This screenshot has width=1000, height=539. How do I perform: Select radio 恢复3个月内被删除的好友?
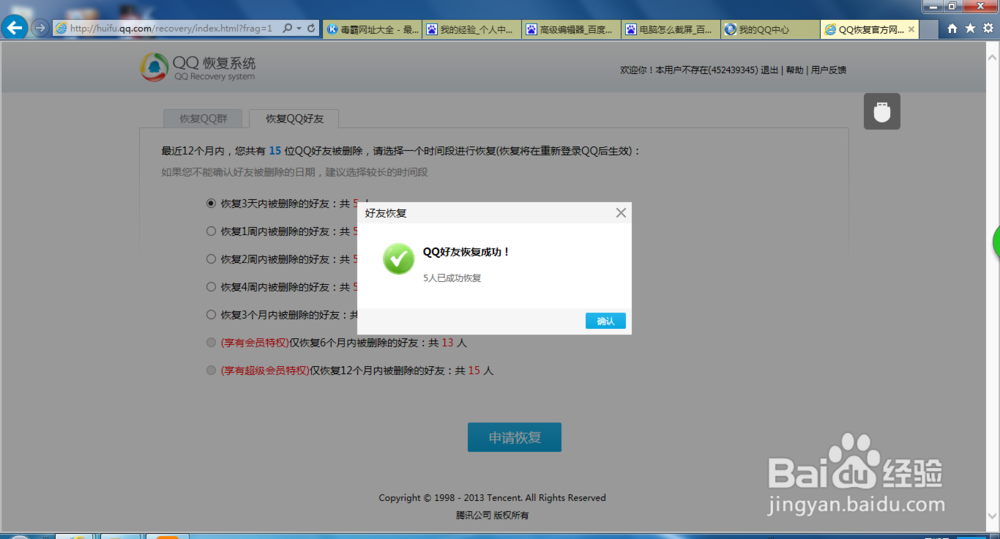tap(210, 314)
